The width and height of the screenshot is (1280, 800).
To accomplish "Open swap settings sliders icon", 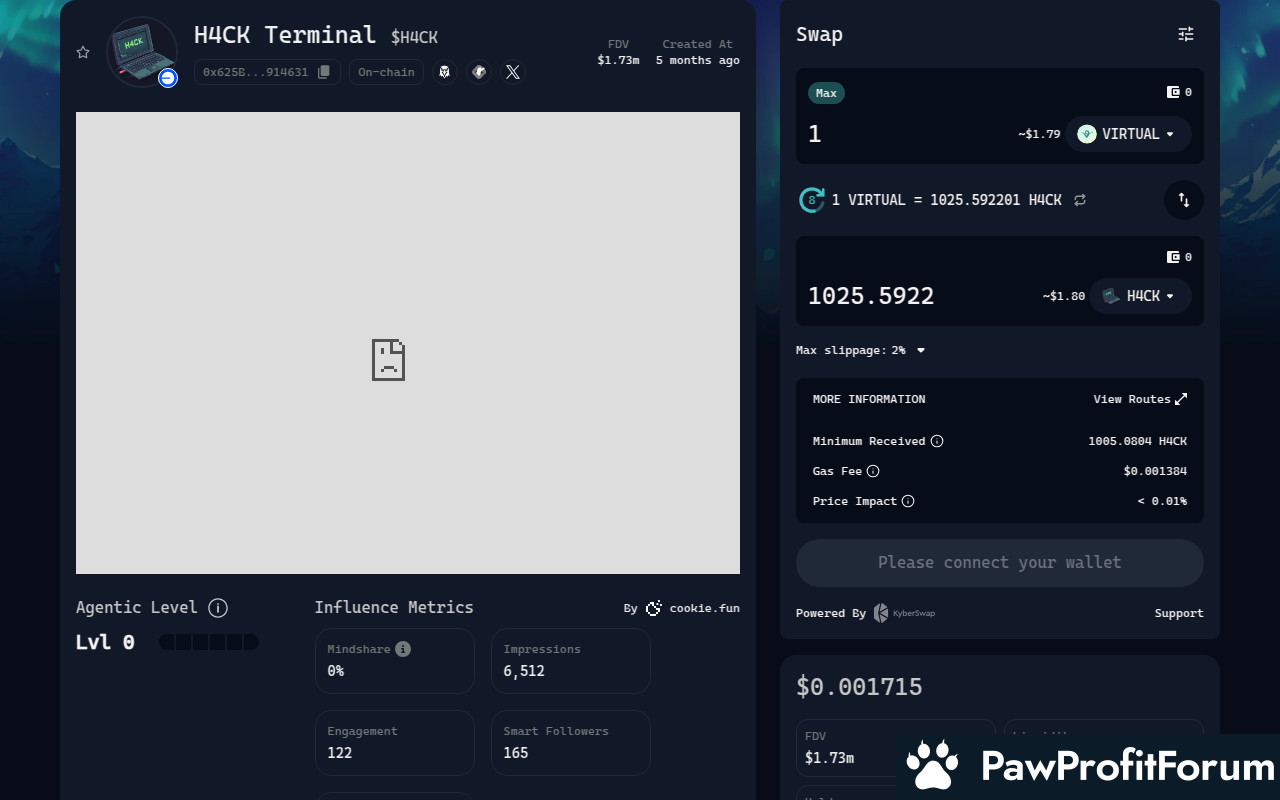I will tap(1186, 34).
